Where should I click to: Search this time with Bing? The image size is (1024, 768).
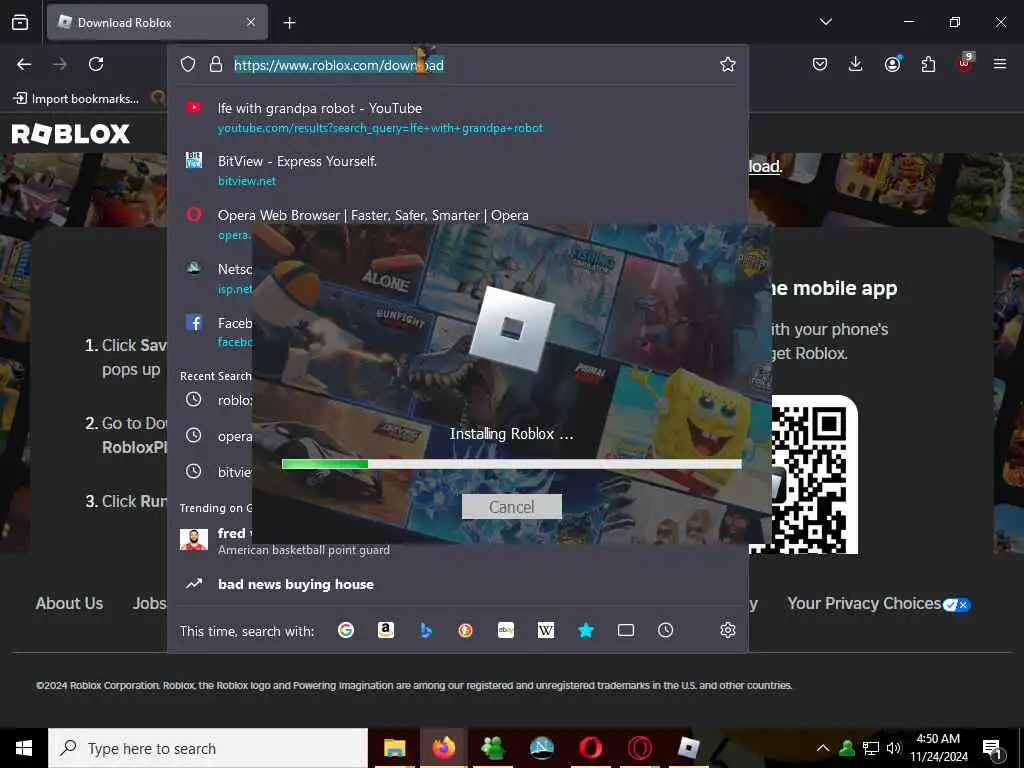click(x=426, y=630)
